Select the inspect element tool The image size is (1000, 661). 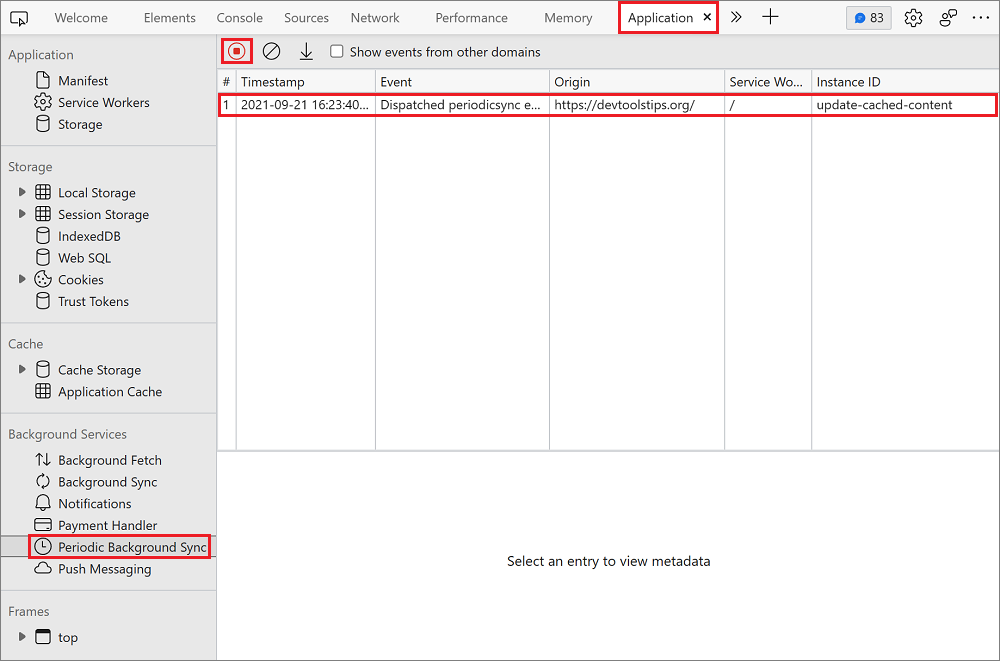[x=19, y=17]
